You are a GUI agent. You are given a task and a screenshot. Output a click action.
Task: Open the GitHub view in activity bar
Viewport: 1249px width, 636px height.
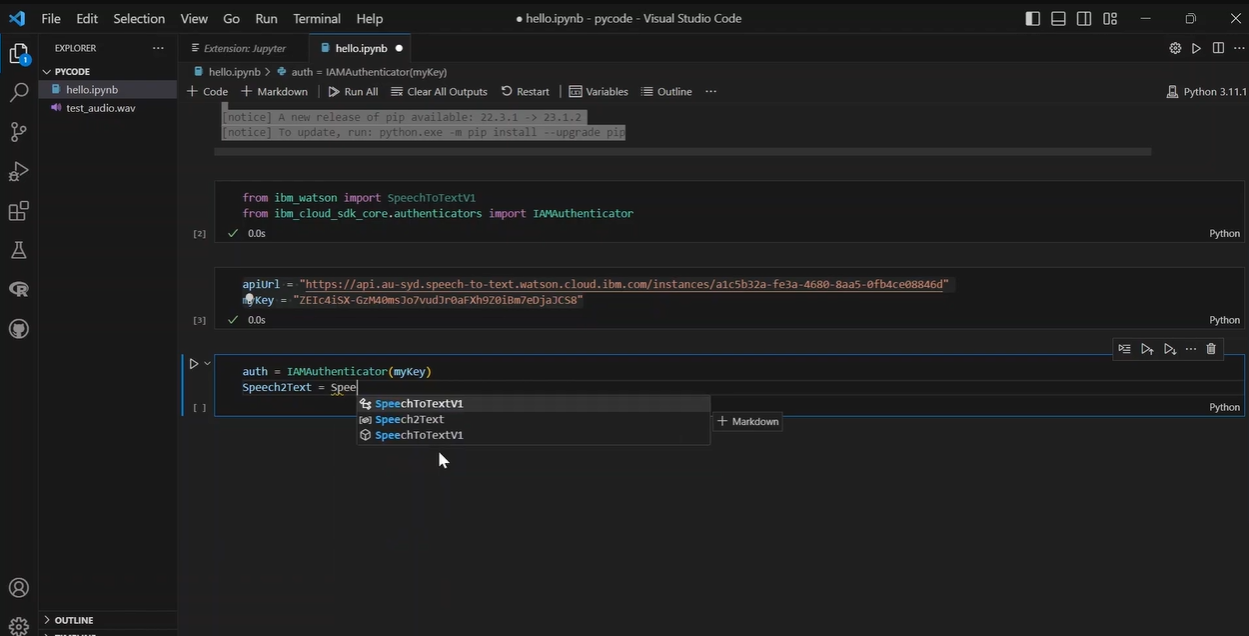[x=18, y=329]
